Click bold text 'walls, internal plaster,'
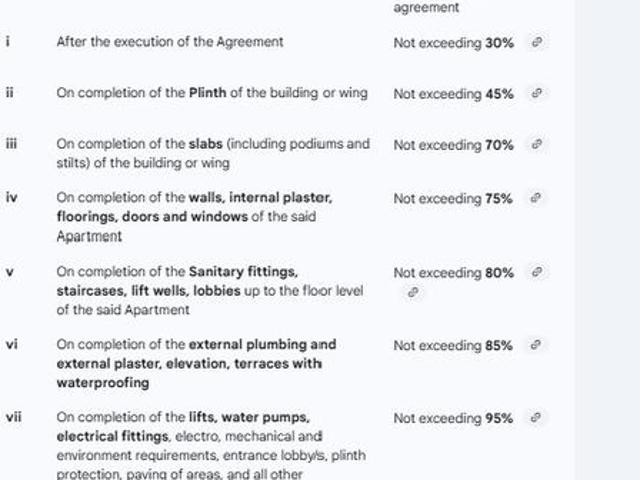Image resolution: width=640 pixels, height=480 pixels. coord(260,198)
